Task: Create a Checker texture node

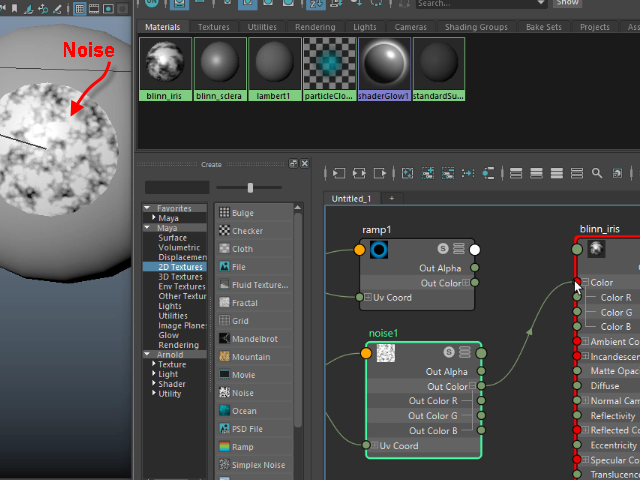Action: coord(247,231)
